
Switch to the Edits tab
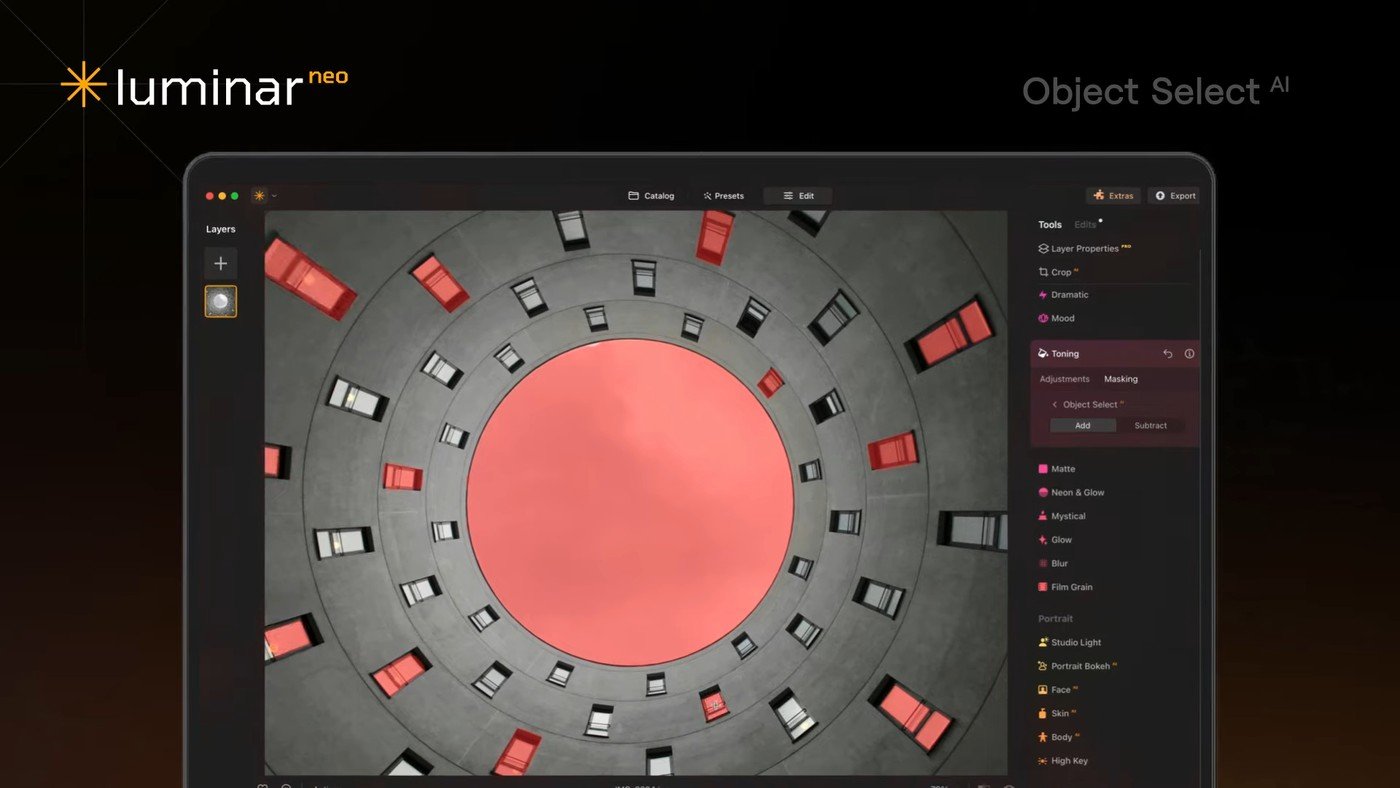pyautogui.click(x=1085, y=225)
